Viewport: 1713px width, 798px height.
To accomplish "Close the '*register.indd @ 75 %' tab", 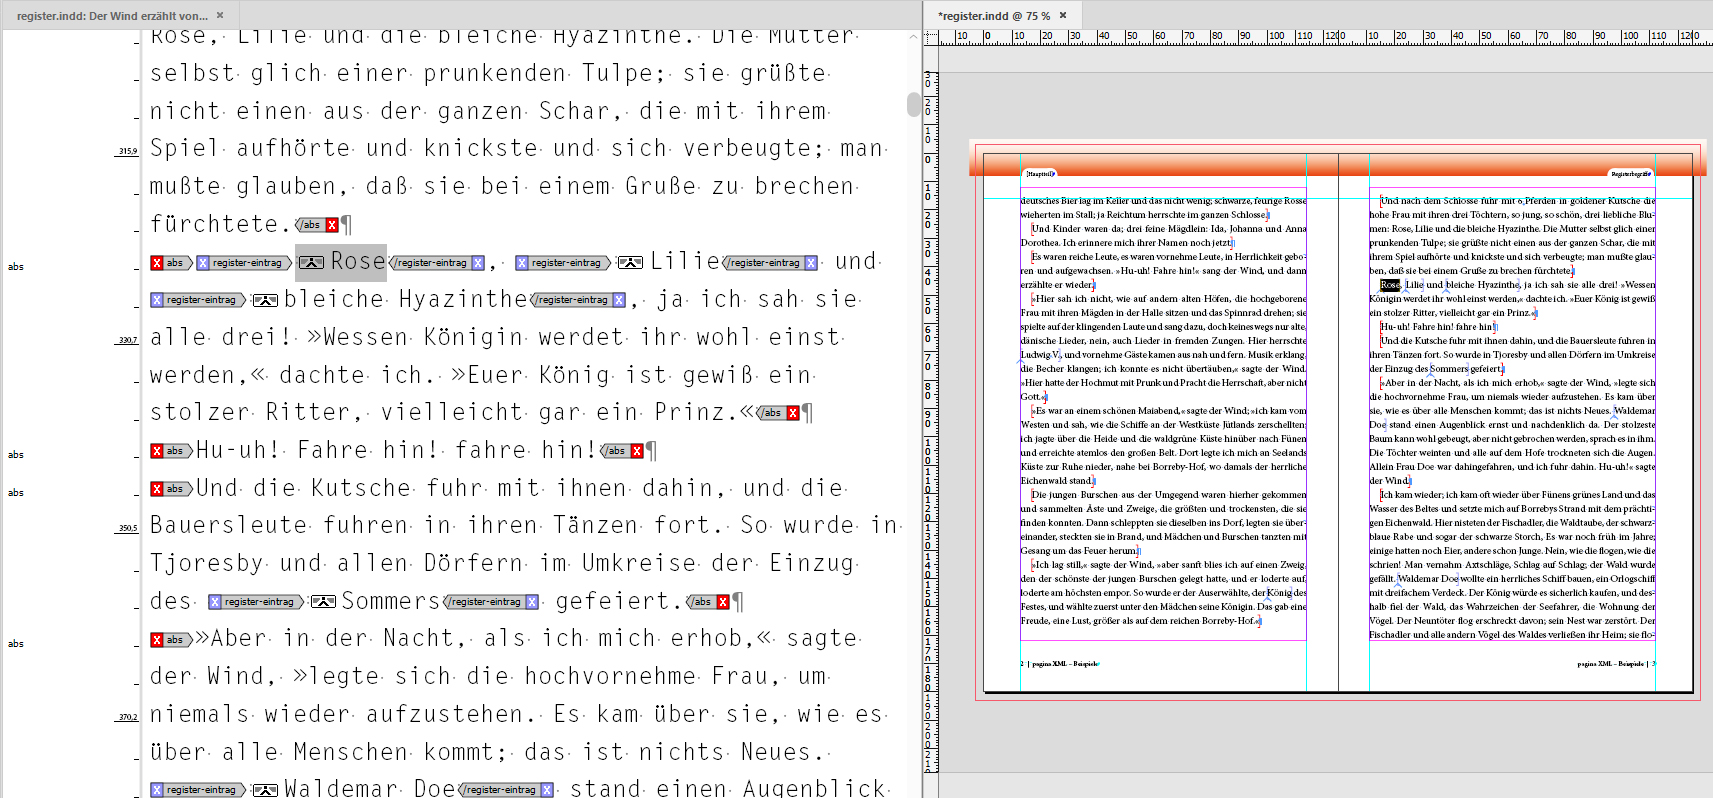I will tap(1063, 15).
